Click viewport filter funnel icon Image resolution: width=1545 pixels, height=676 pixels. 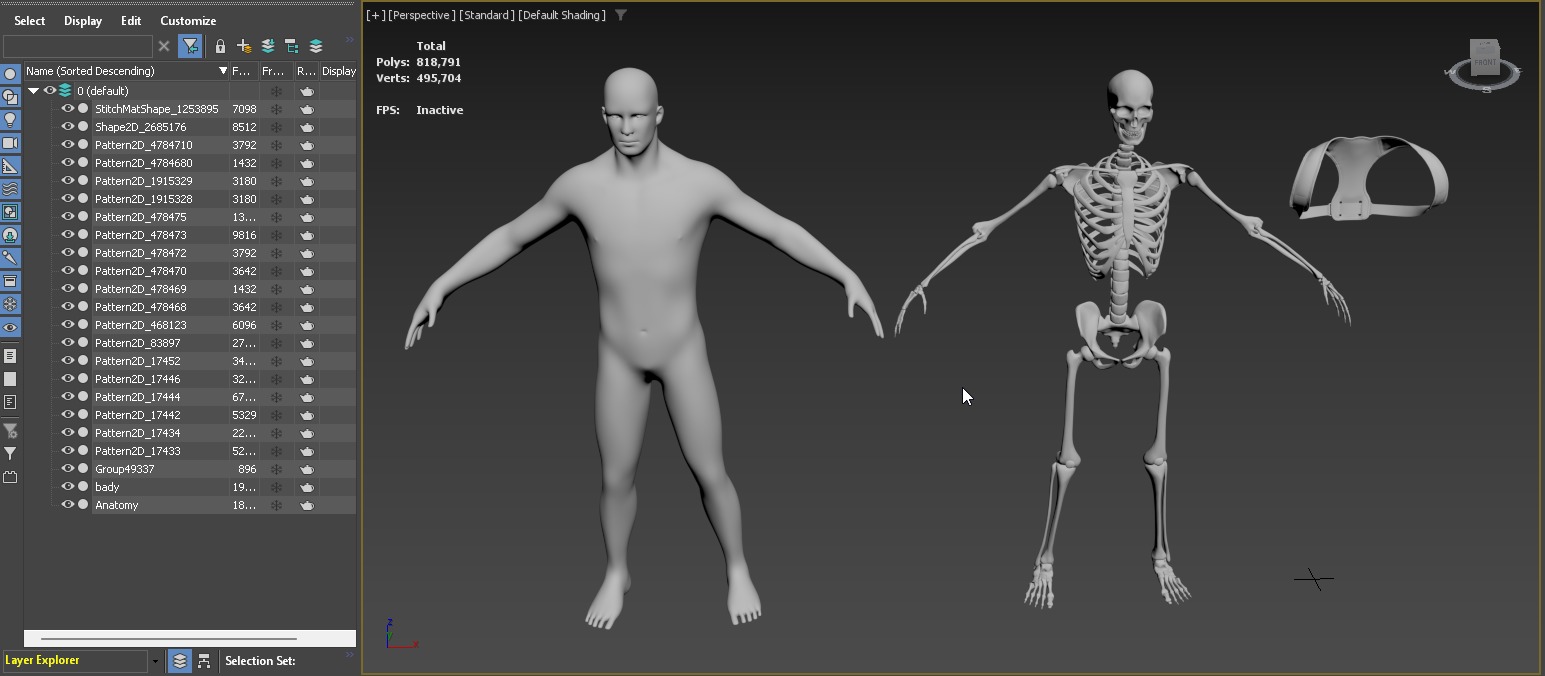coord(621,15)
